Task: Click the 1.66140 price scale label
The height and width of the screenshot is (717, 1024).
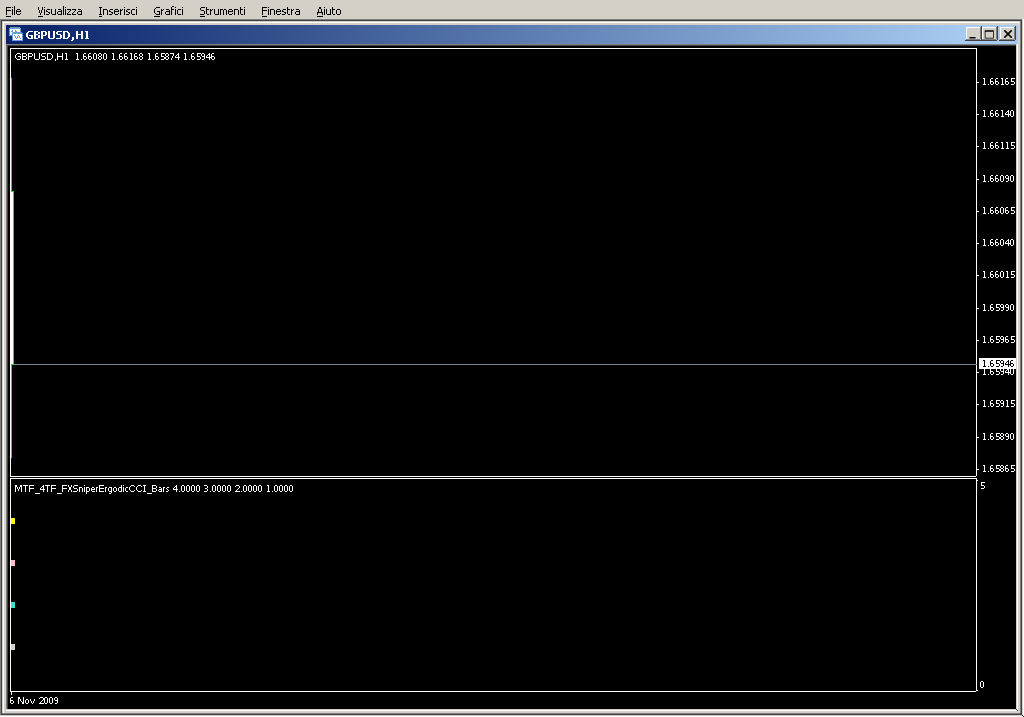Action: tap(999, 114)
